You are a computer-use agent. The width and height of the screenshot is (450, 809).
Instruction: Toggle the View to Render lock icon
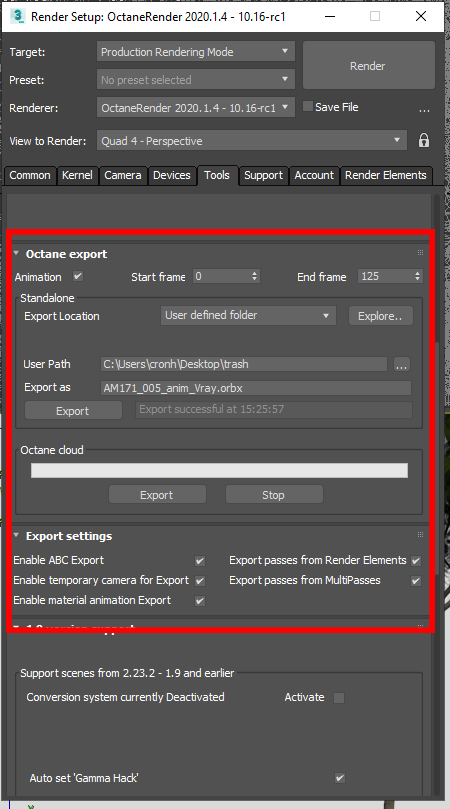point(424,140)
